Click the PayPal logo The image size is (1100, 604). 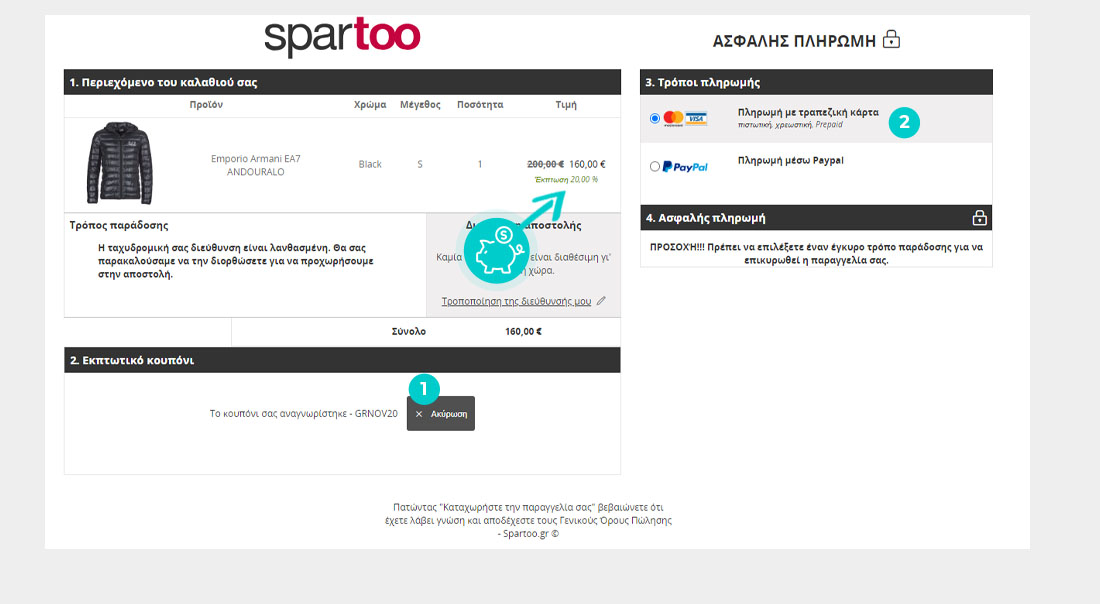point(685,166)
